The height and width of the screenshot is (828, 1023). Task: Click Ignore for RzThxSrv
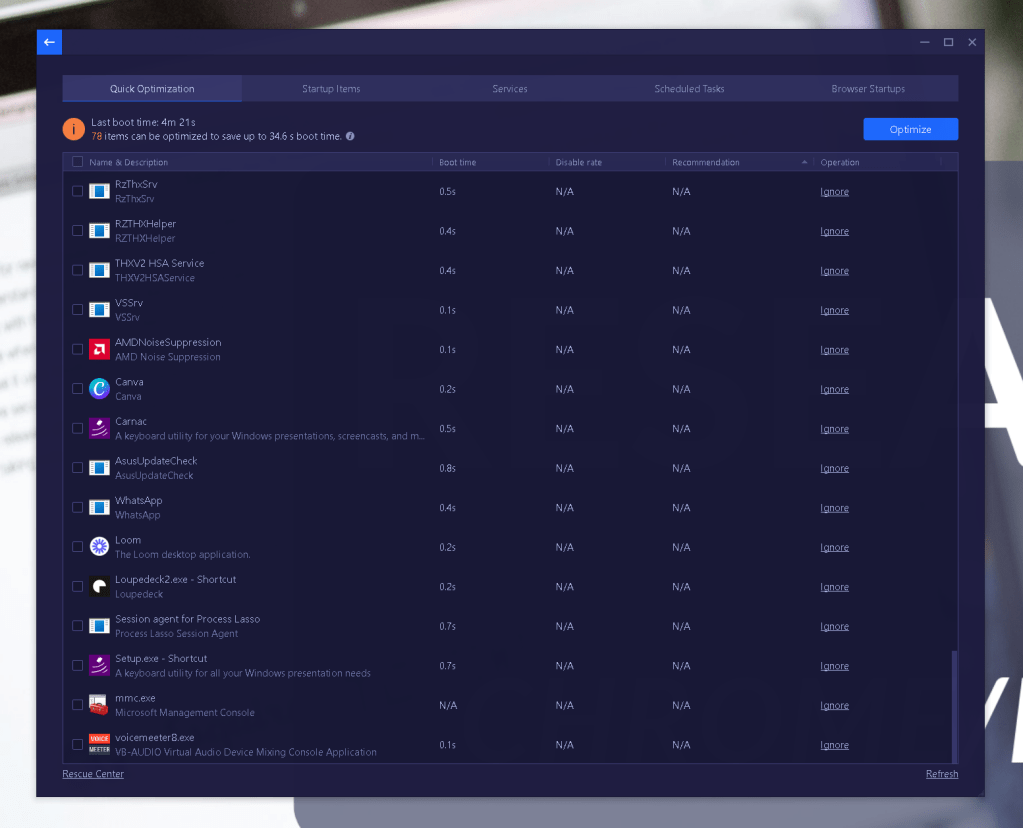[834, 192]
